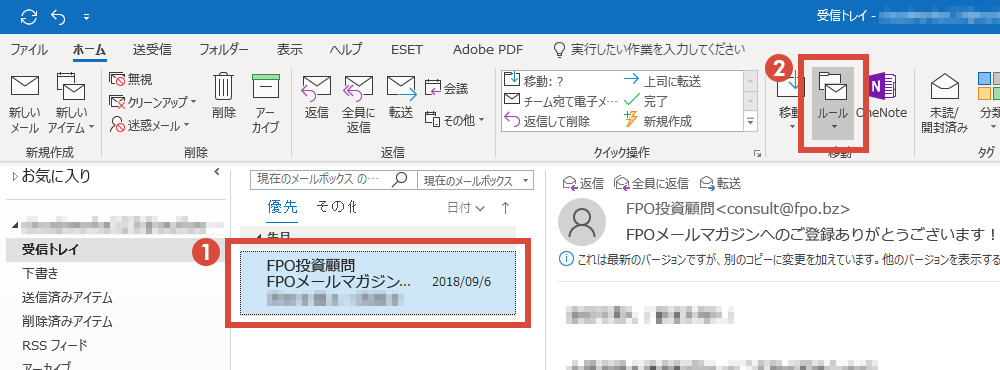
Task: Open the クリーンアップ dropdown
Action: (152, 102)
